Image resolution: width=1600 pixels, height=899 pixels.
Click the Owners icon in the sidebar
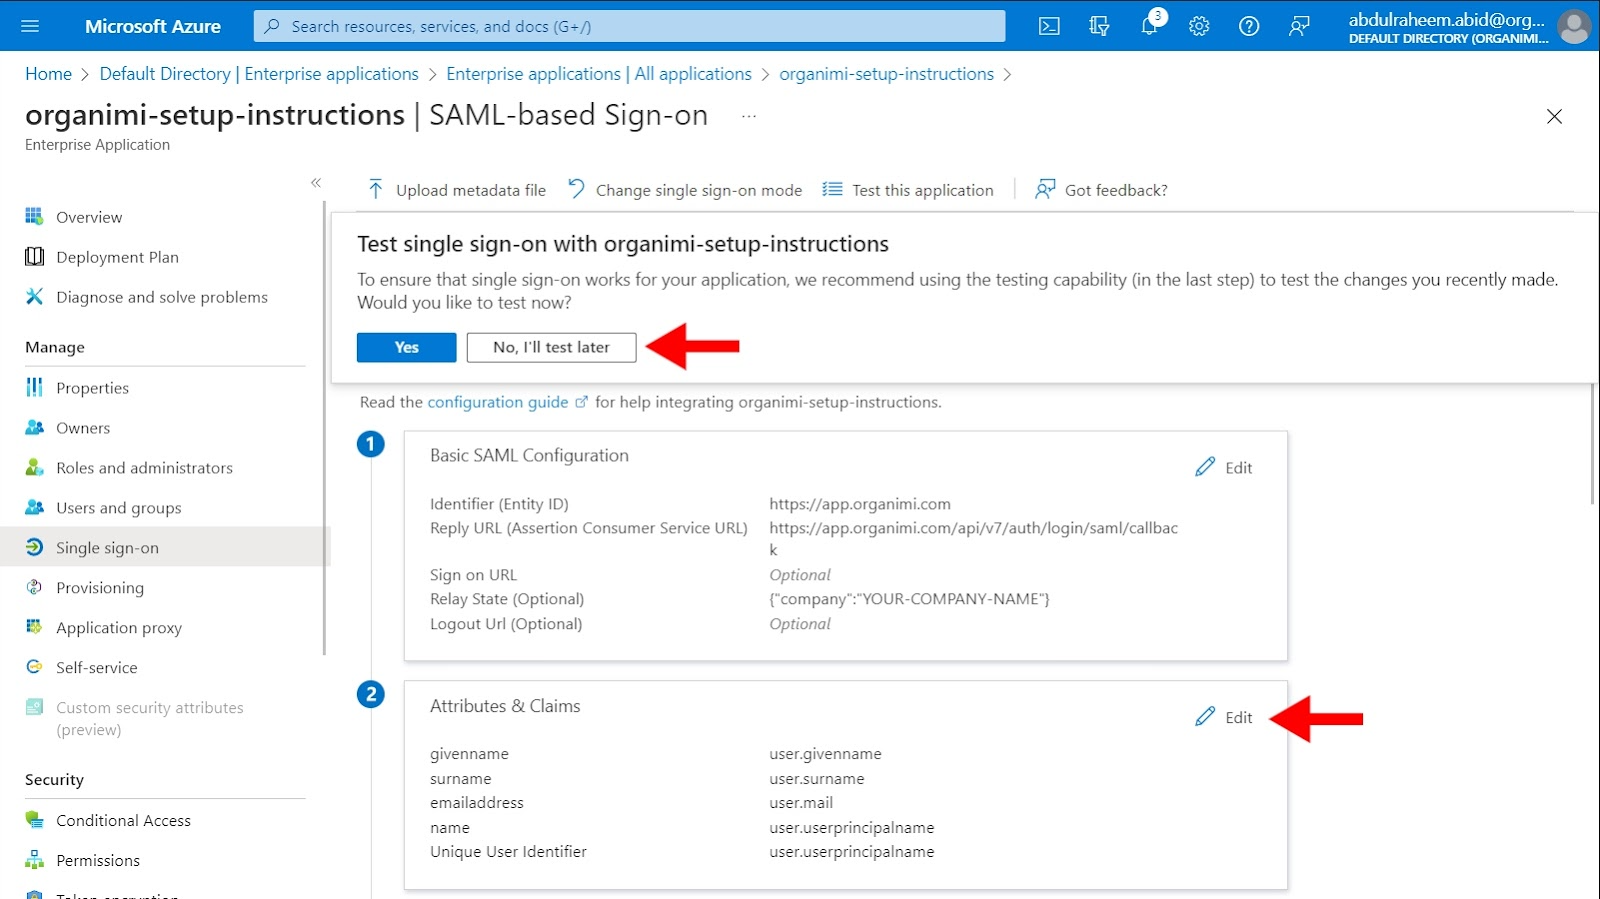pyautogui.click(x=34, y=427)
